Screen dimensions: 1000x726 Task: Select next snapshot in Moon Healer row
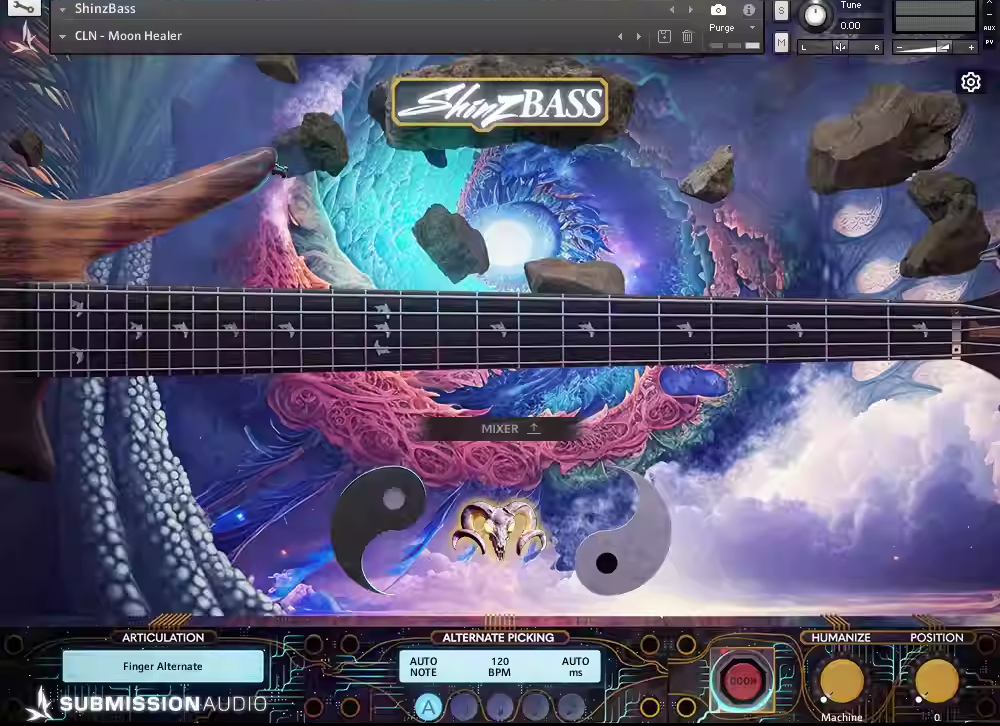tap(638, 36)
